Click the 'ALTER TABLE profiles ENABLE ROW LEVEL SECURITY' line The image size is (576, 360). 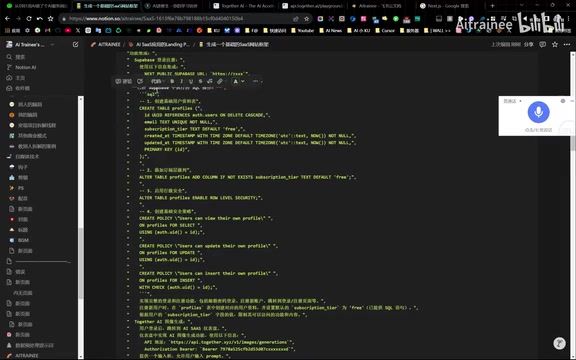(x=201, y=198)
